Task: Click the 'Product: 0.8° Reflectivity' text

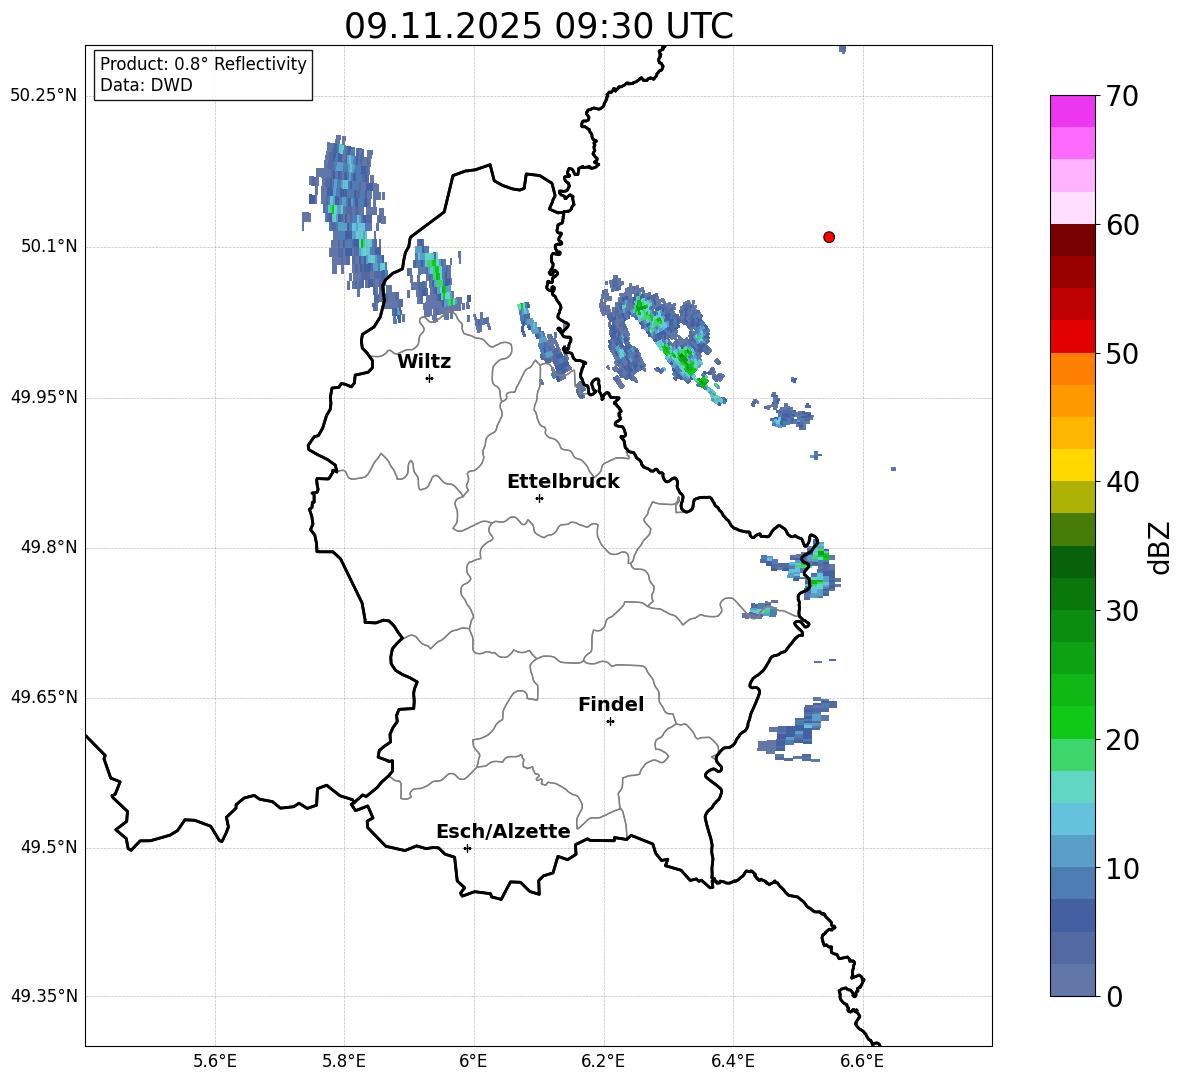Action: [x=203, y=64]
